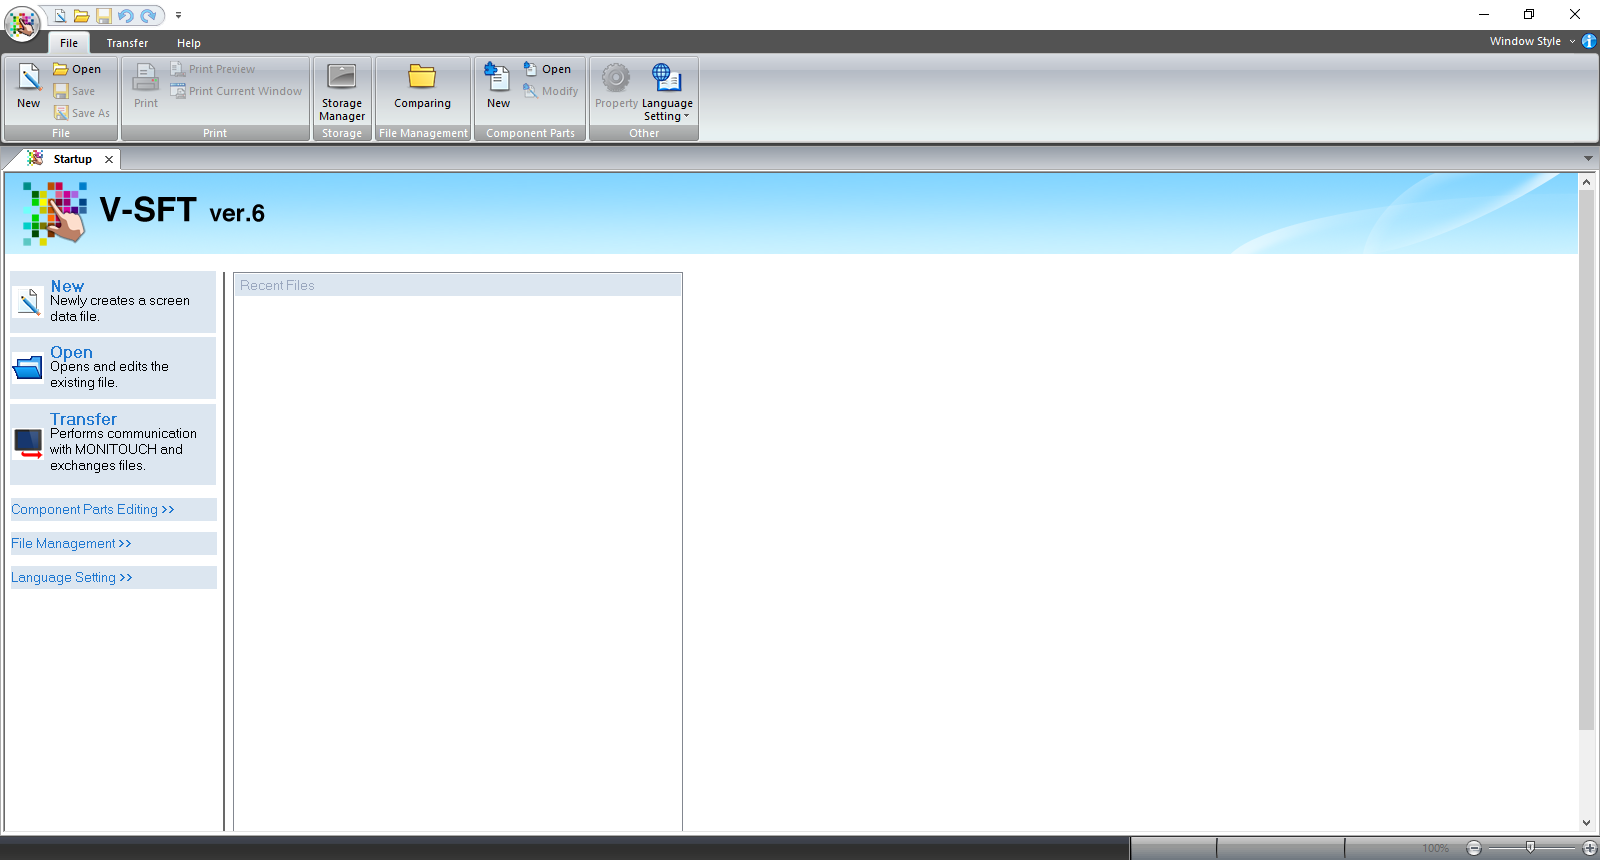Click New to create a screen data file
The width and height of the screenshot is (1600, 860).
[113, 302]
